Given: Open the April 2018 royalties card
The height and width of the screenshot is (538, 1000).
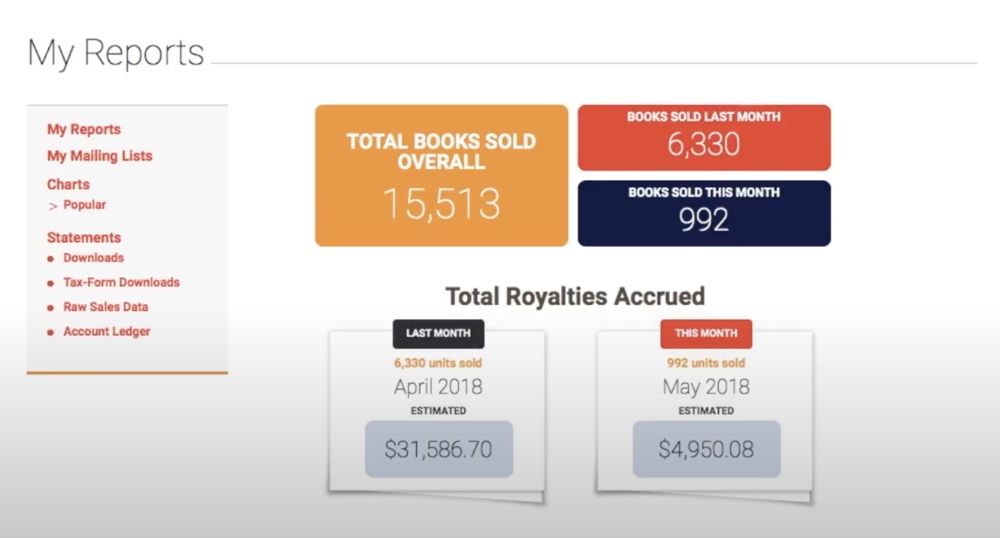Looking at the screenshot, I should (x=438, y=387).
